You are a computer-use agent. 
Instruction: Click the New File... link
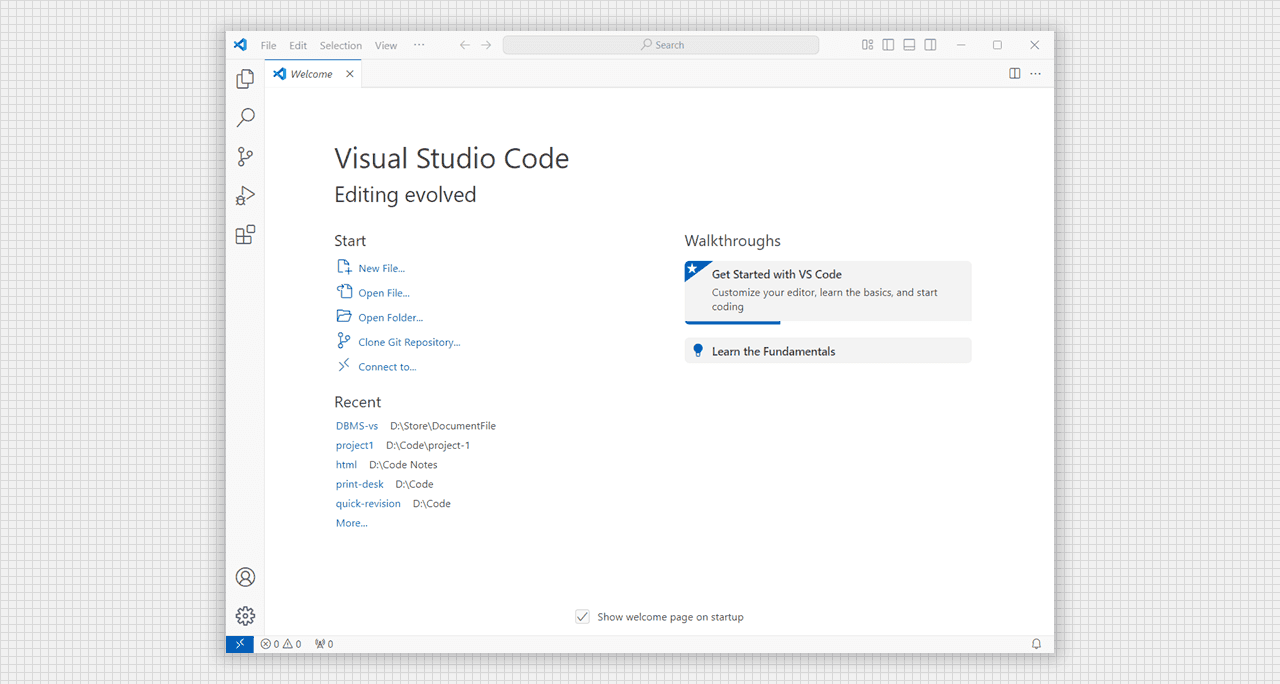point(382,269)
